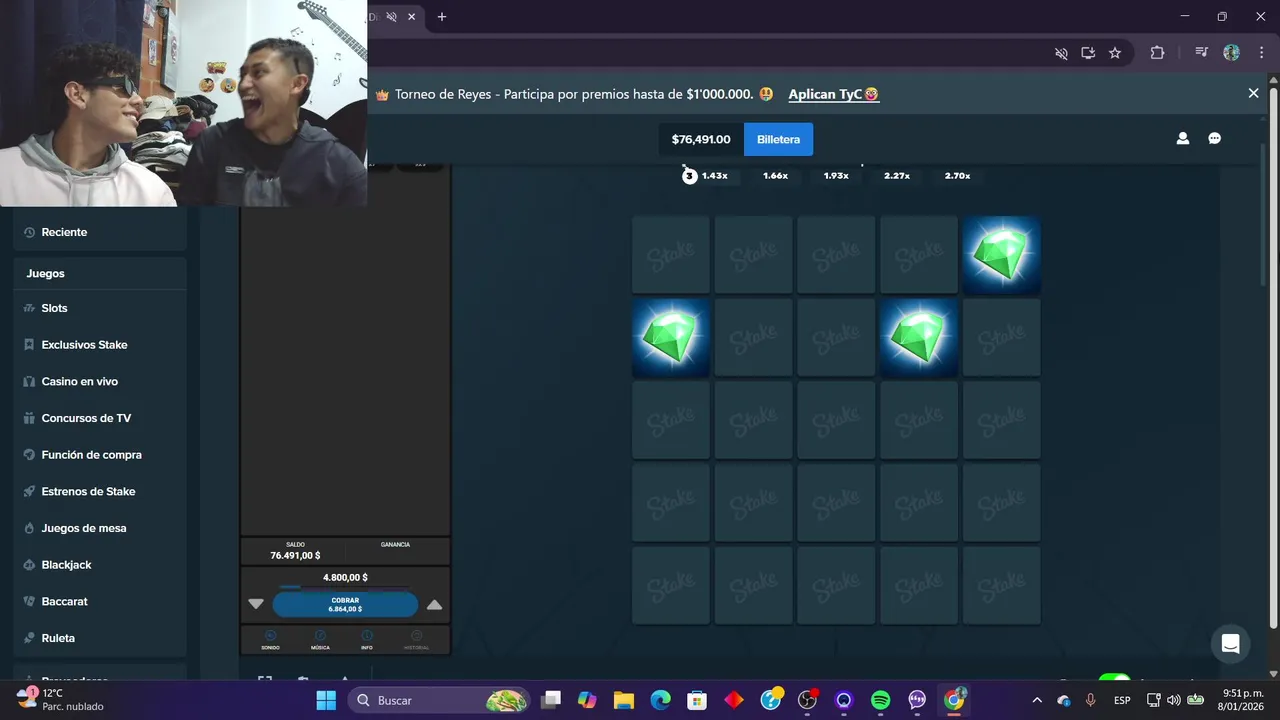Open Microsoft Store from the taskbar
1280x720 pixels.
(697, 700)
